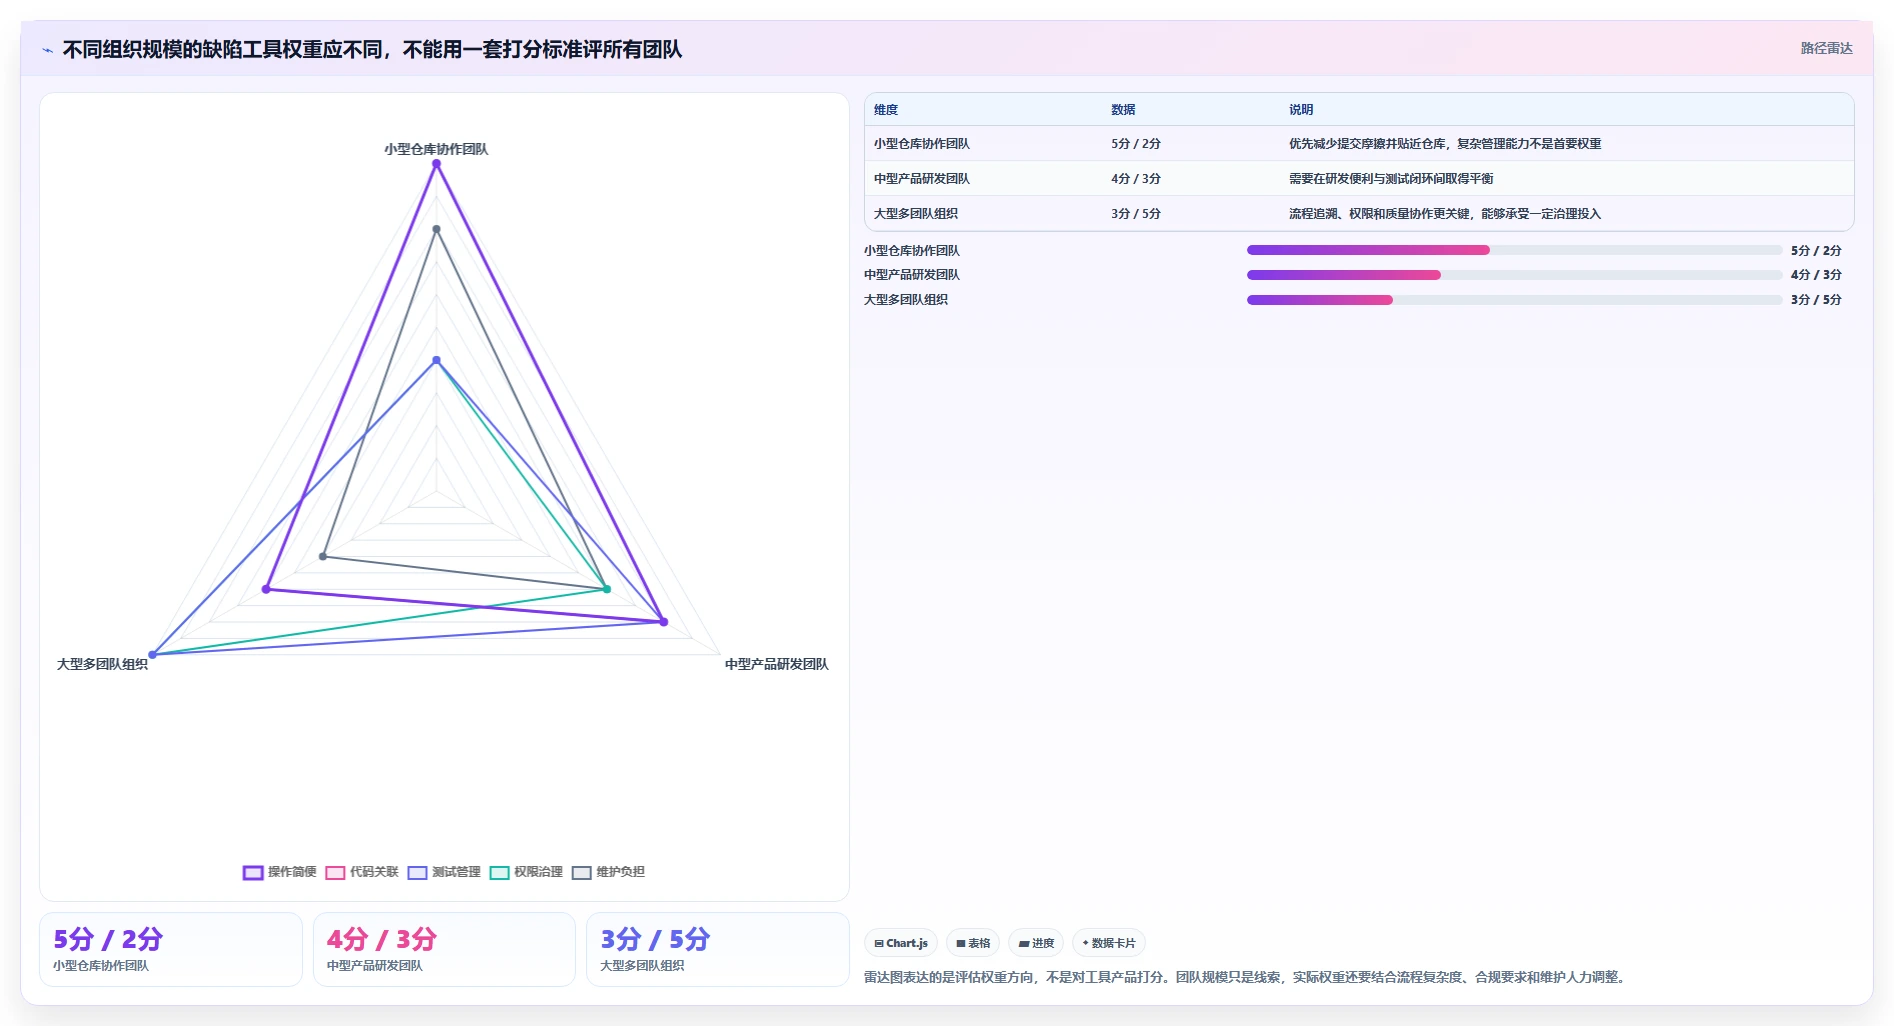Click the purple data point at radar top vertex

pos(436,165)
